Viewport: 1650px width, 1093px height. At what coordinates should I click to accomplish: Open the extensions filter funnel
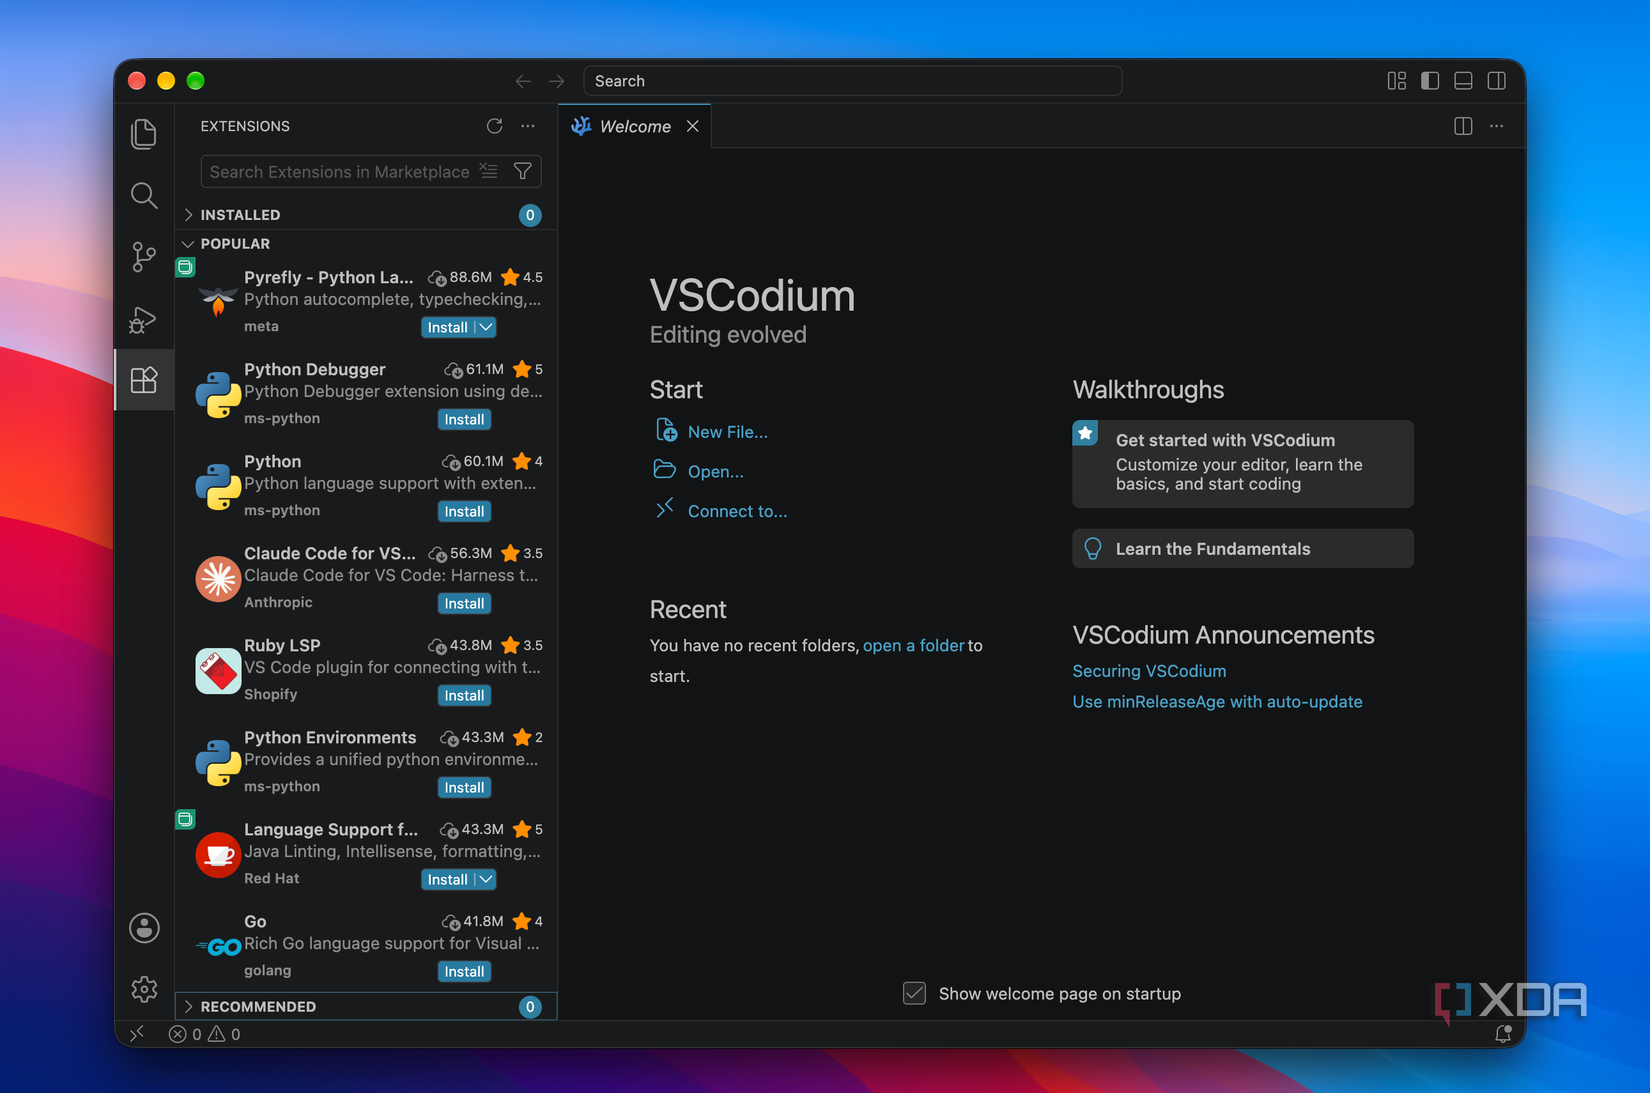(522, 171)
